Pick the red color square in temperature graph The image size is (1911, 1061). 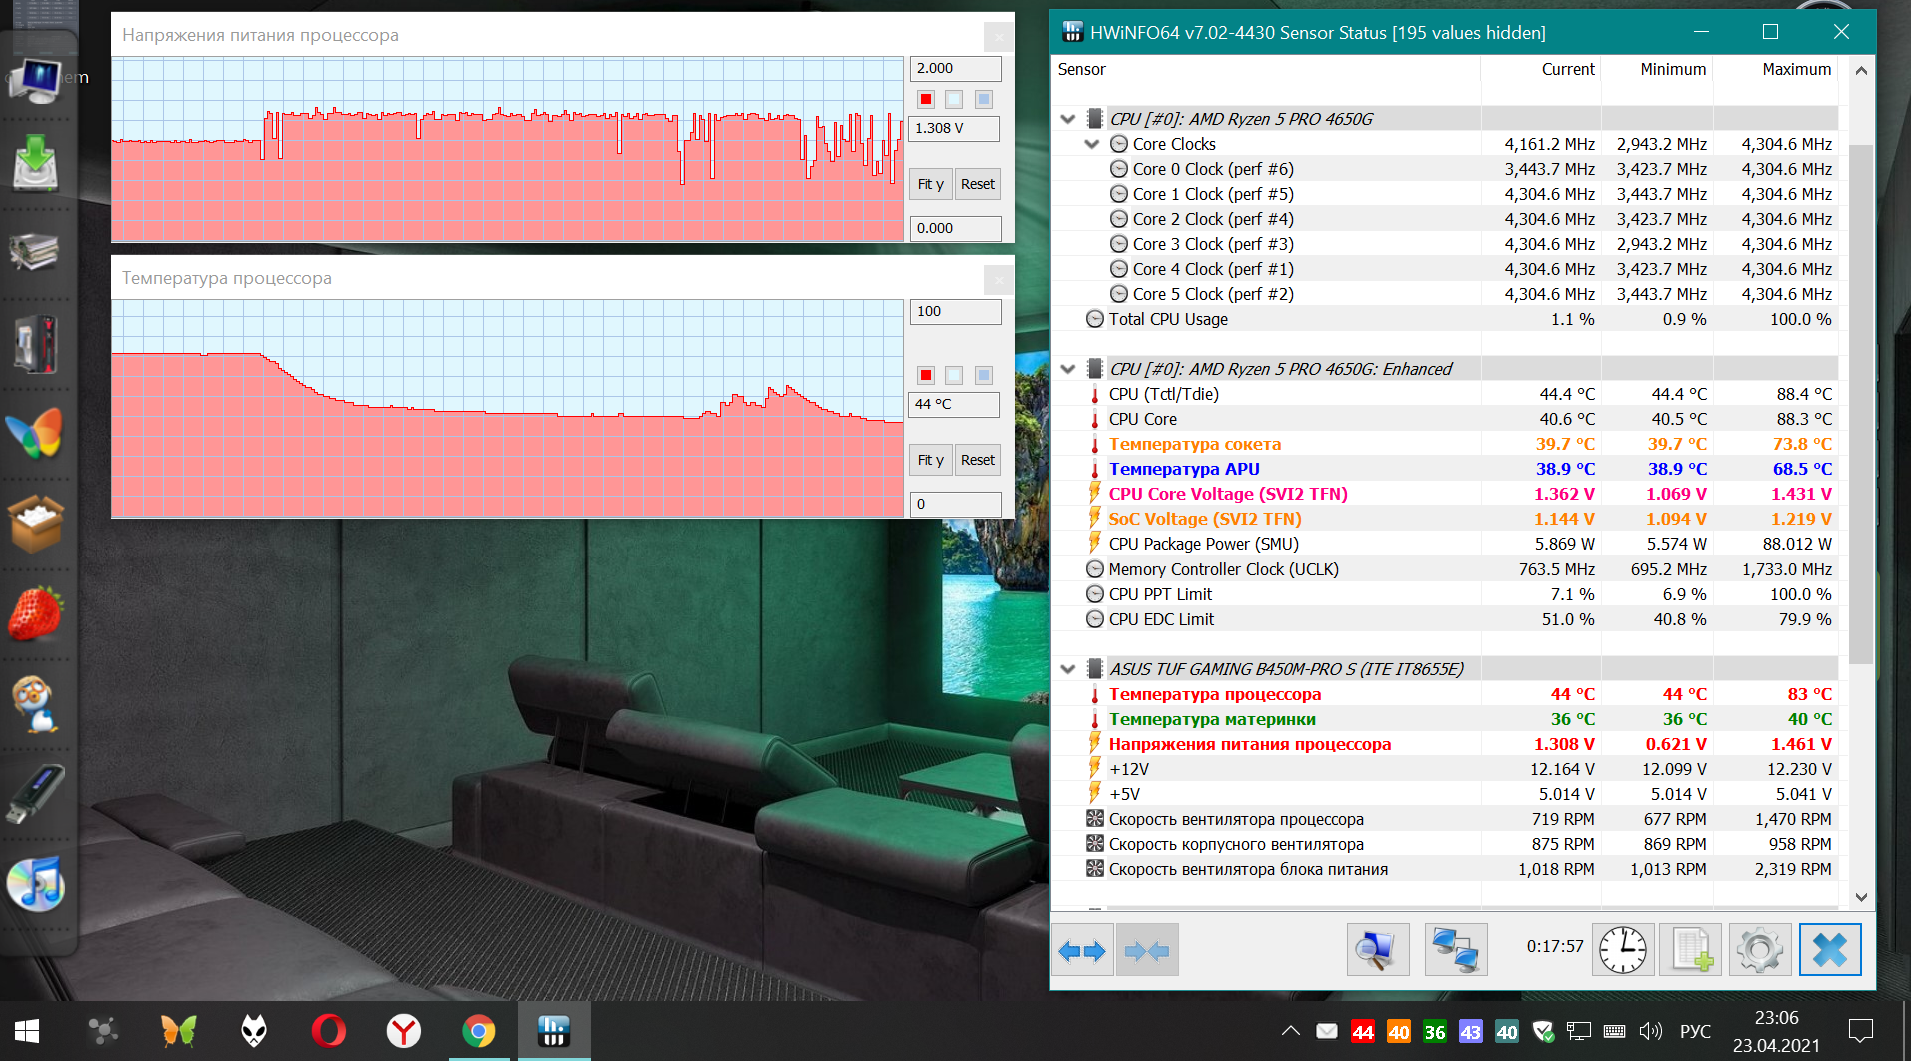pyautogui.click(x=926, y=375)
